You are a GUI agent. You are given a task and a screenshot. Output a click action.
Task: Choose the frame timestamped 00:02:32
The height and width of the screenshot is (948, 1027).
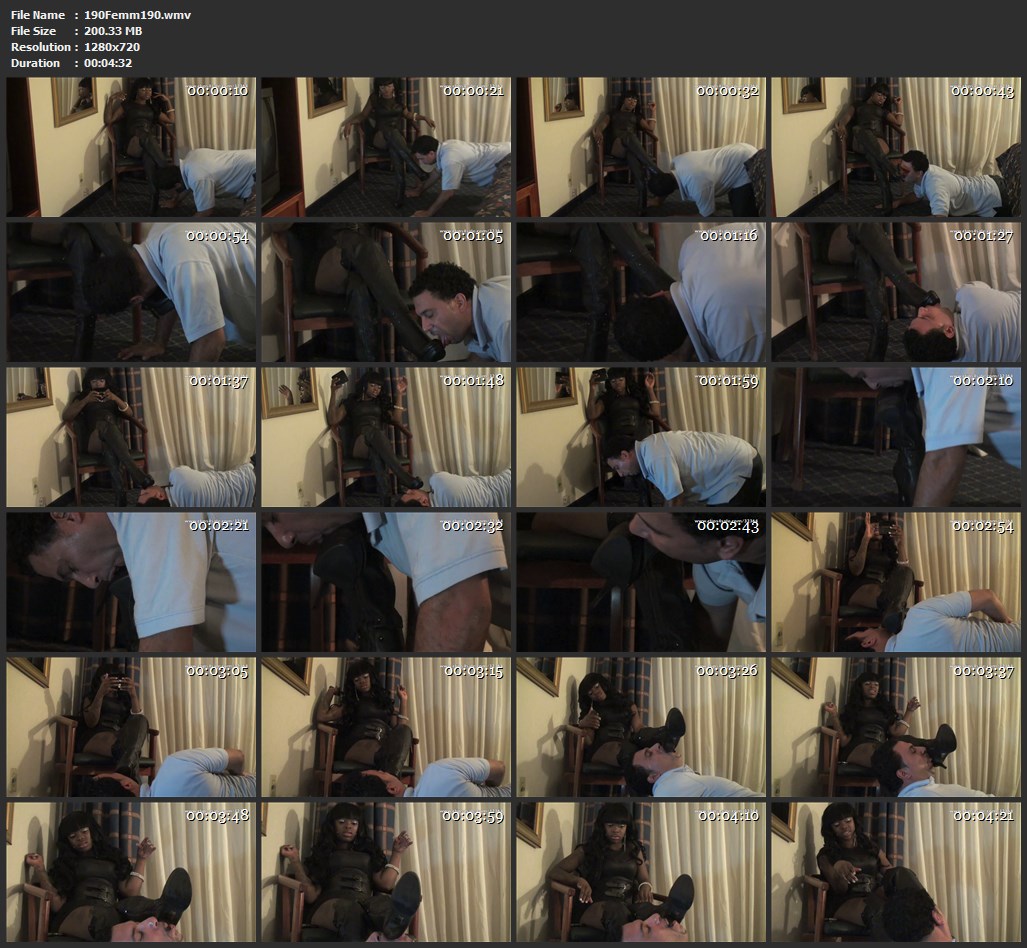(386, 582)
